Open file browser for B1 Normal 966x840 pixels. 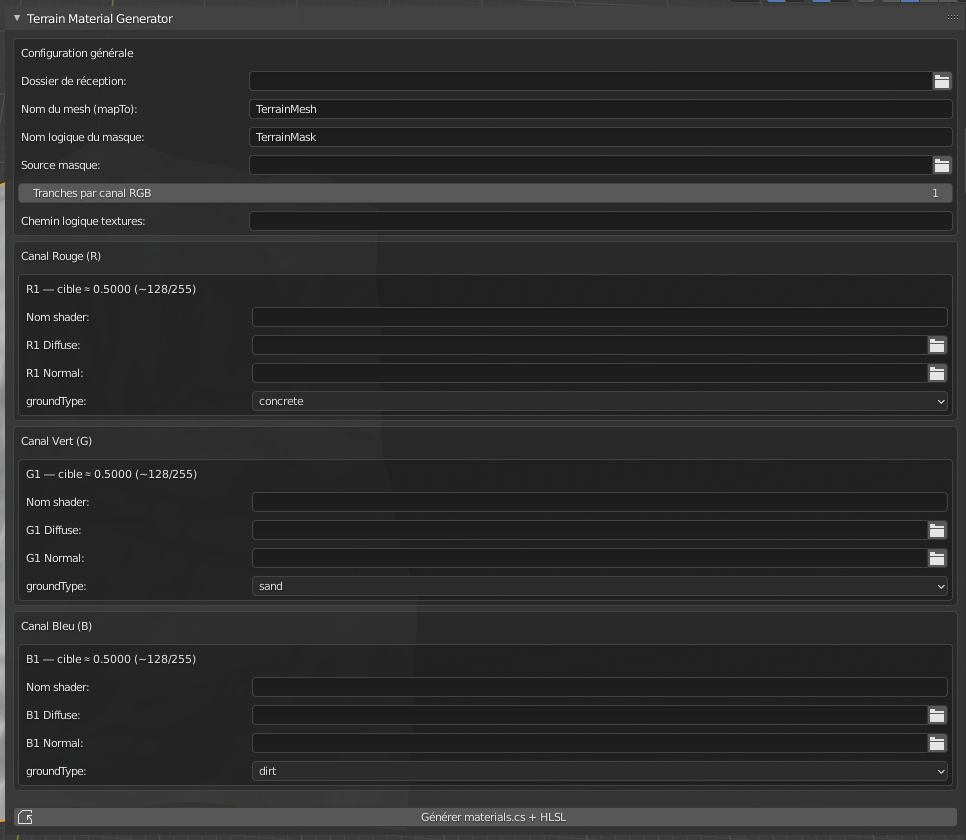pos(937,743)
